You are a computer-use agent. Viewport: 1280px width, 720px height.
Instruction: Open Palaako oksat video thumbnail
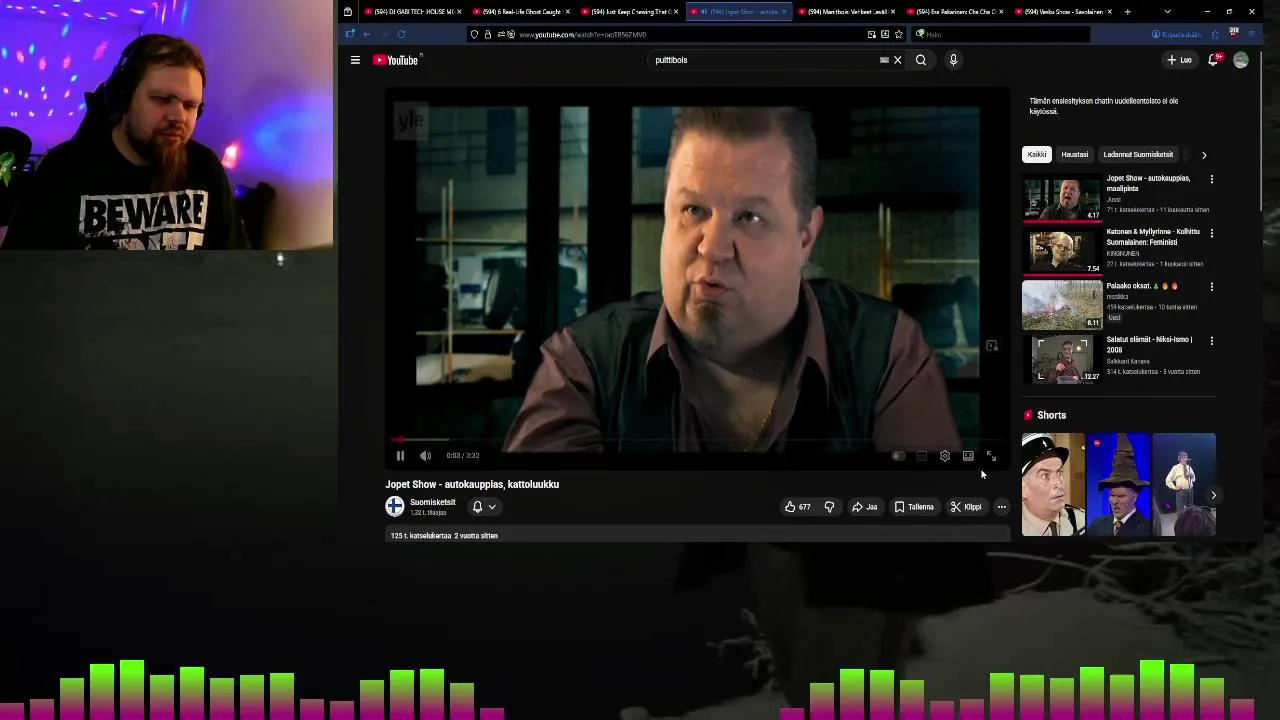point(1061,306)
